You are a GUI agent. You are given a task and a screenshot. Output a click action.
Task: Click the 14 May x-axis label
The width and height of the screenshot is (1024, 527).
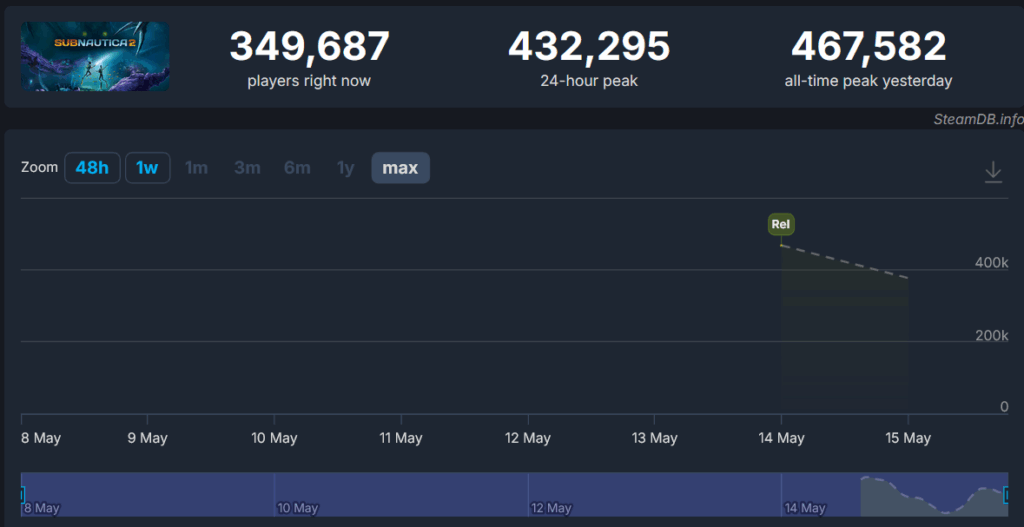781,438
